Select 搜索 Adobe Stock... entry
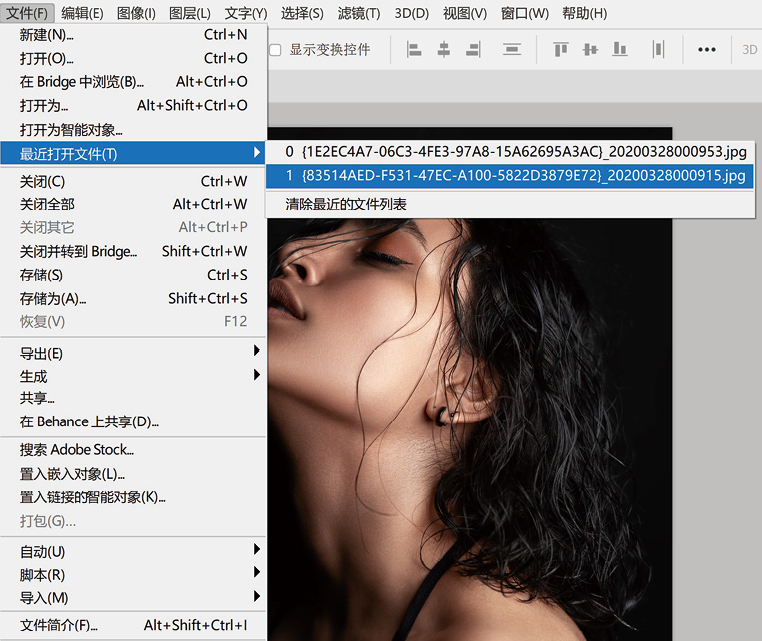This screenshot has height=641, width=762. (133, 450)
